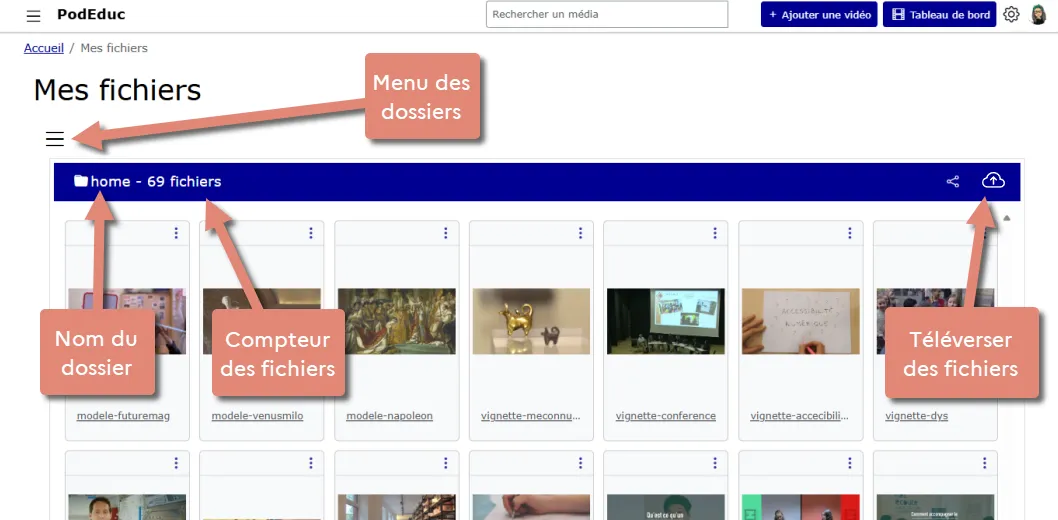Click the Ajouter une vidéo button

coord(819,14)
